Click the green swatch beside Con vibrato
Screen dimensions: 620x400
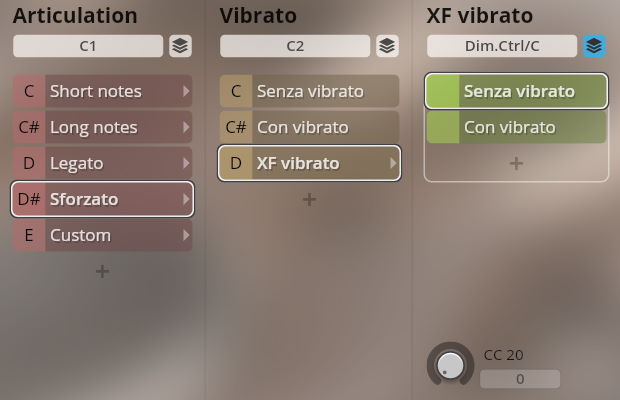click(x=442, y=127)
